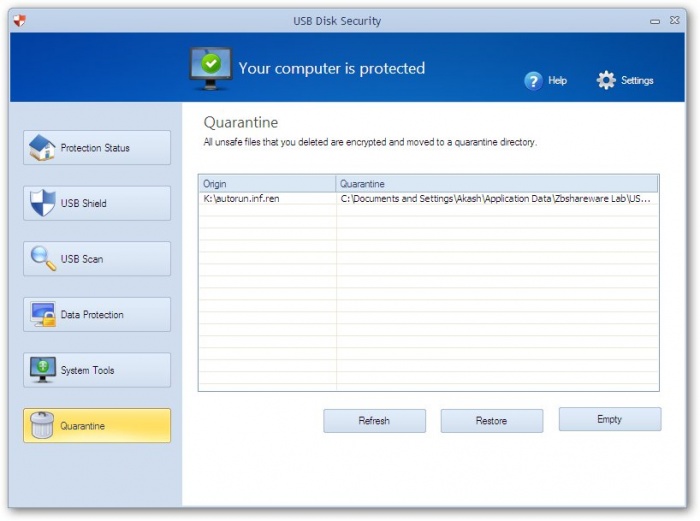700x521 pixels.
Task: Click the System Tools monitor icon
Action: [x=42, y=370]
